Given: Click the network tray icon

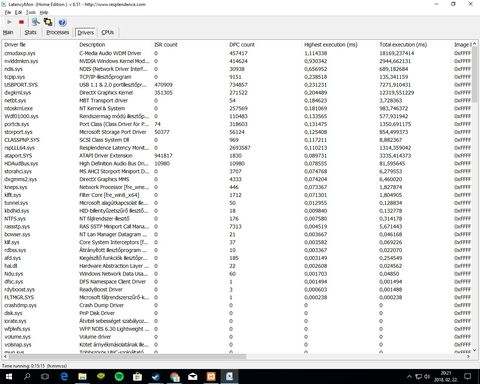Looking at the screenshot, I should [419, 377].
